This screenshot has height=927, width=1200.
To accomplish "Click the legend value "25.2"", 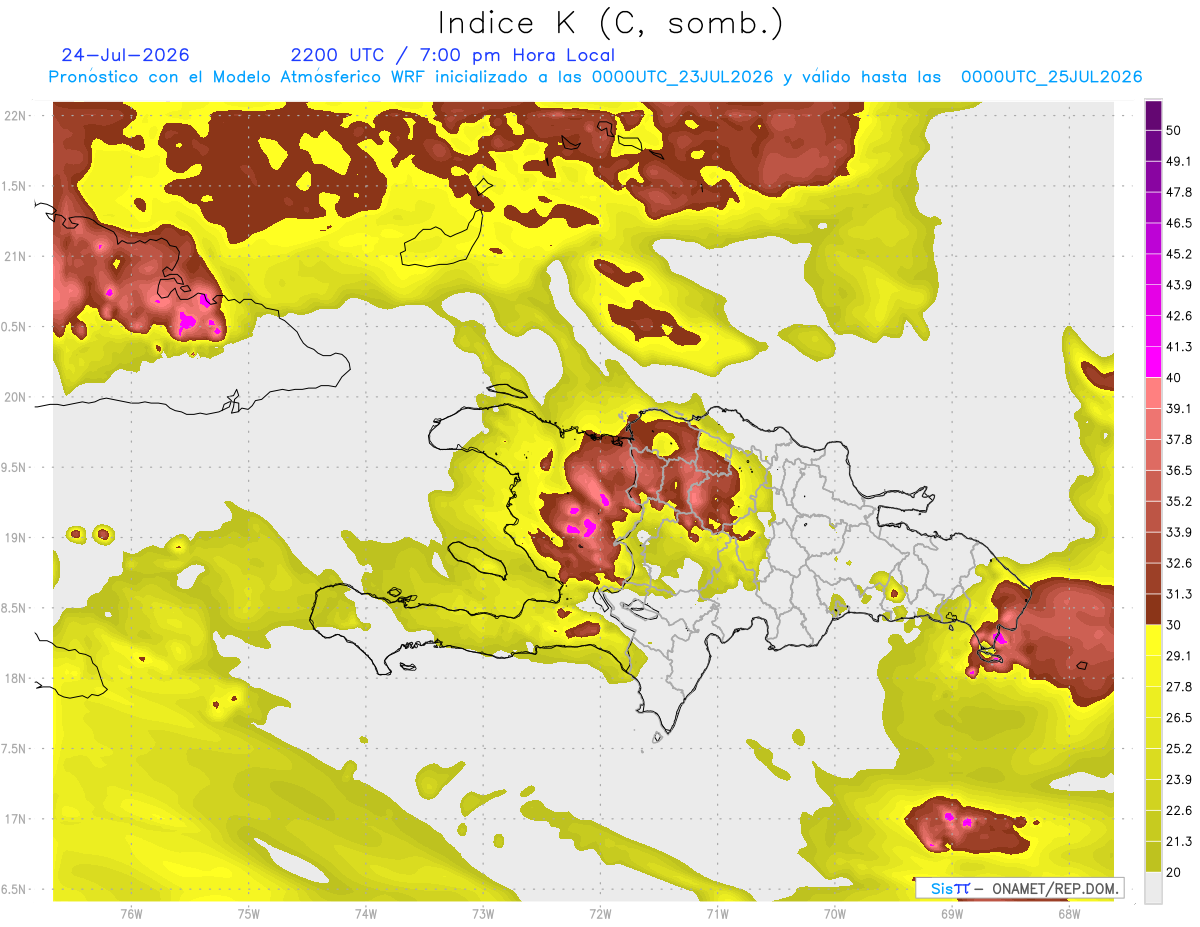I will coord(1180,748).
